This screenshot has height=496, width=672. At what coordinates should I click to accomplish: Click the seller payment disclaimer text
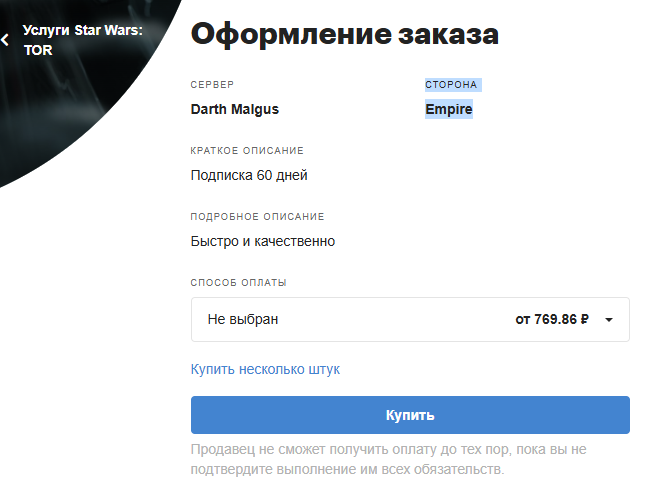tap(388, 459)
